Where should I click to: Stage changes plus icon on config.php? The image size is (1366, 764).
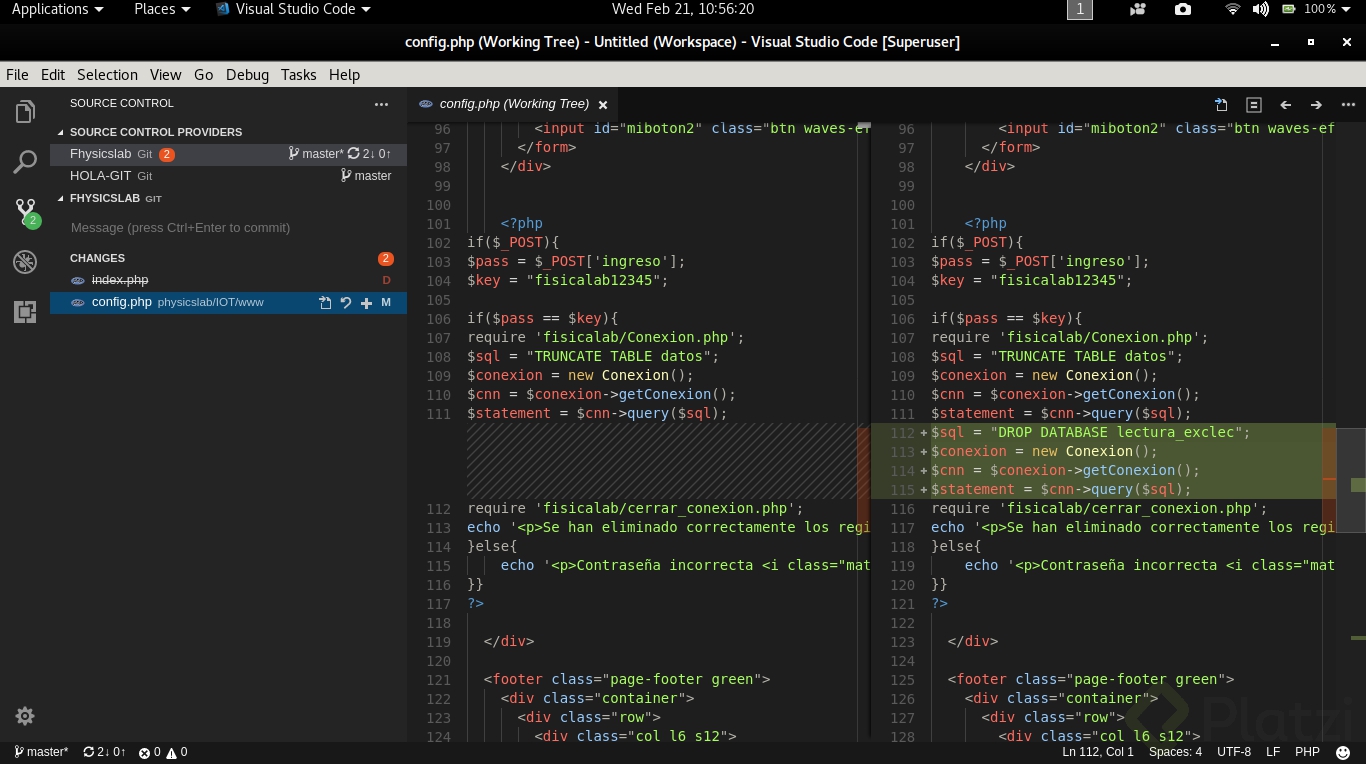(x=366, y=302)
